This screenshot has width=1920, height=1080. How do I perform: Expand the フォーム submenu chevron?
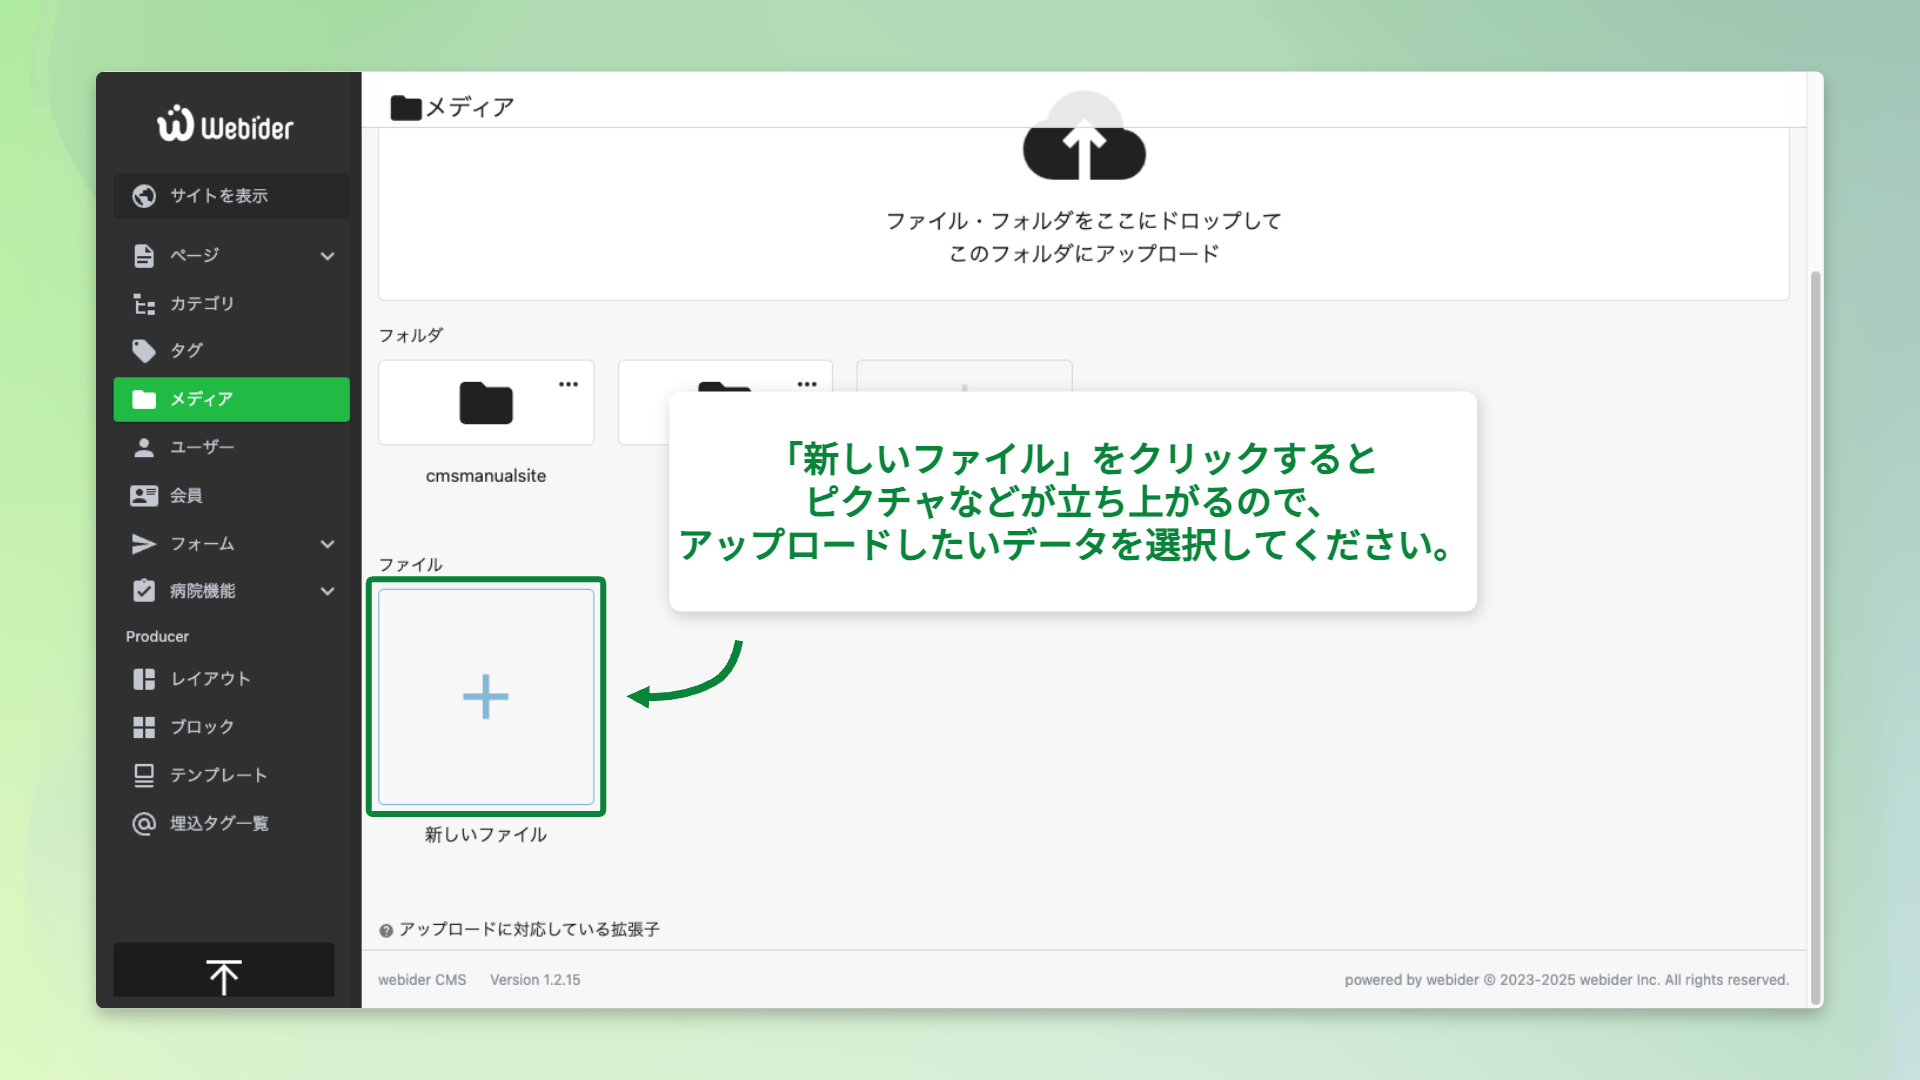click(x=327, y=544)
